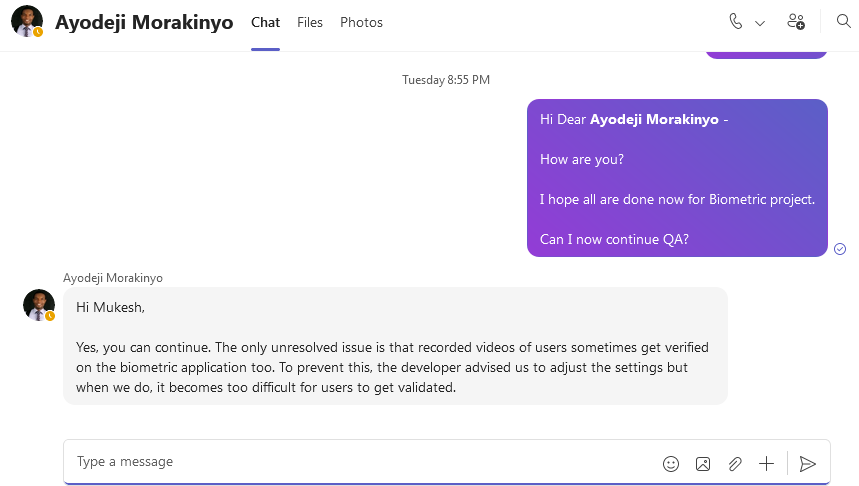Viewport: 859px width, 486px height.
Task: Expand the call options dropdown arrow
Action: (760, 23)
